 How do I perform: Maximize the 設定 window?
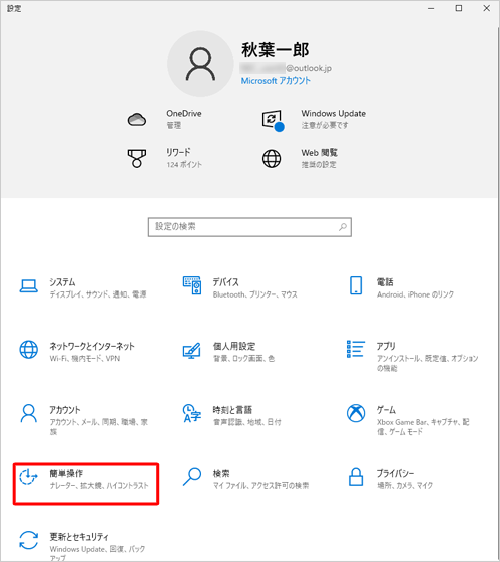458,8
